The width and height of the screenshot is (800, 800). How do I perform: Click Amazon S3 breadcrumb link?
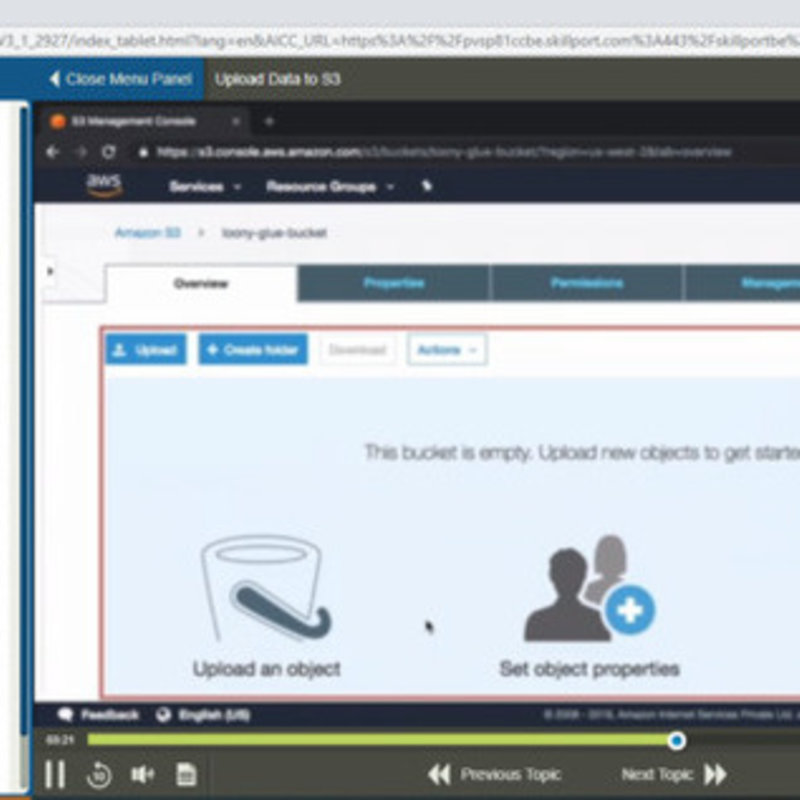(147, 233)
